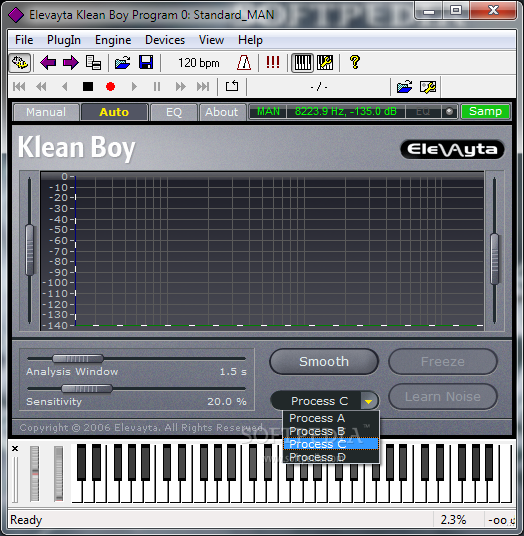Stop playback with the black square
The height and width of the screenshot is (536, 524).
click(x=88, y=86)
